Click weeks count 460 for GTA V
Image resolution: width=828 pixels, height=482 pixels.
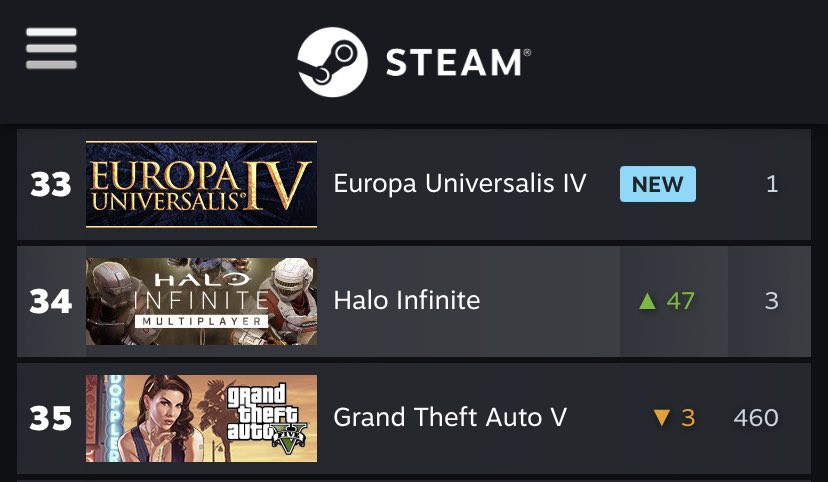(x=756, y=418)
